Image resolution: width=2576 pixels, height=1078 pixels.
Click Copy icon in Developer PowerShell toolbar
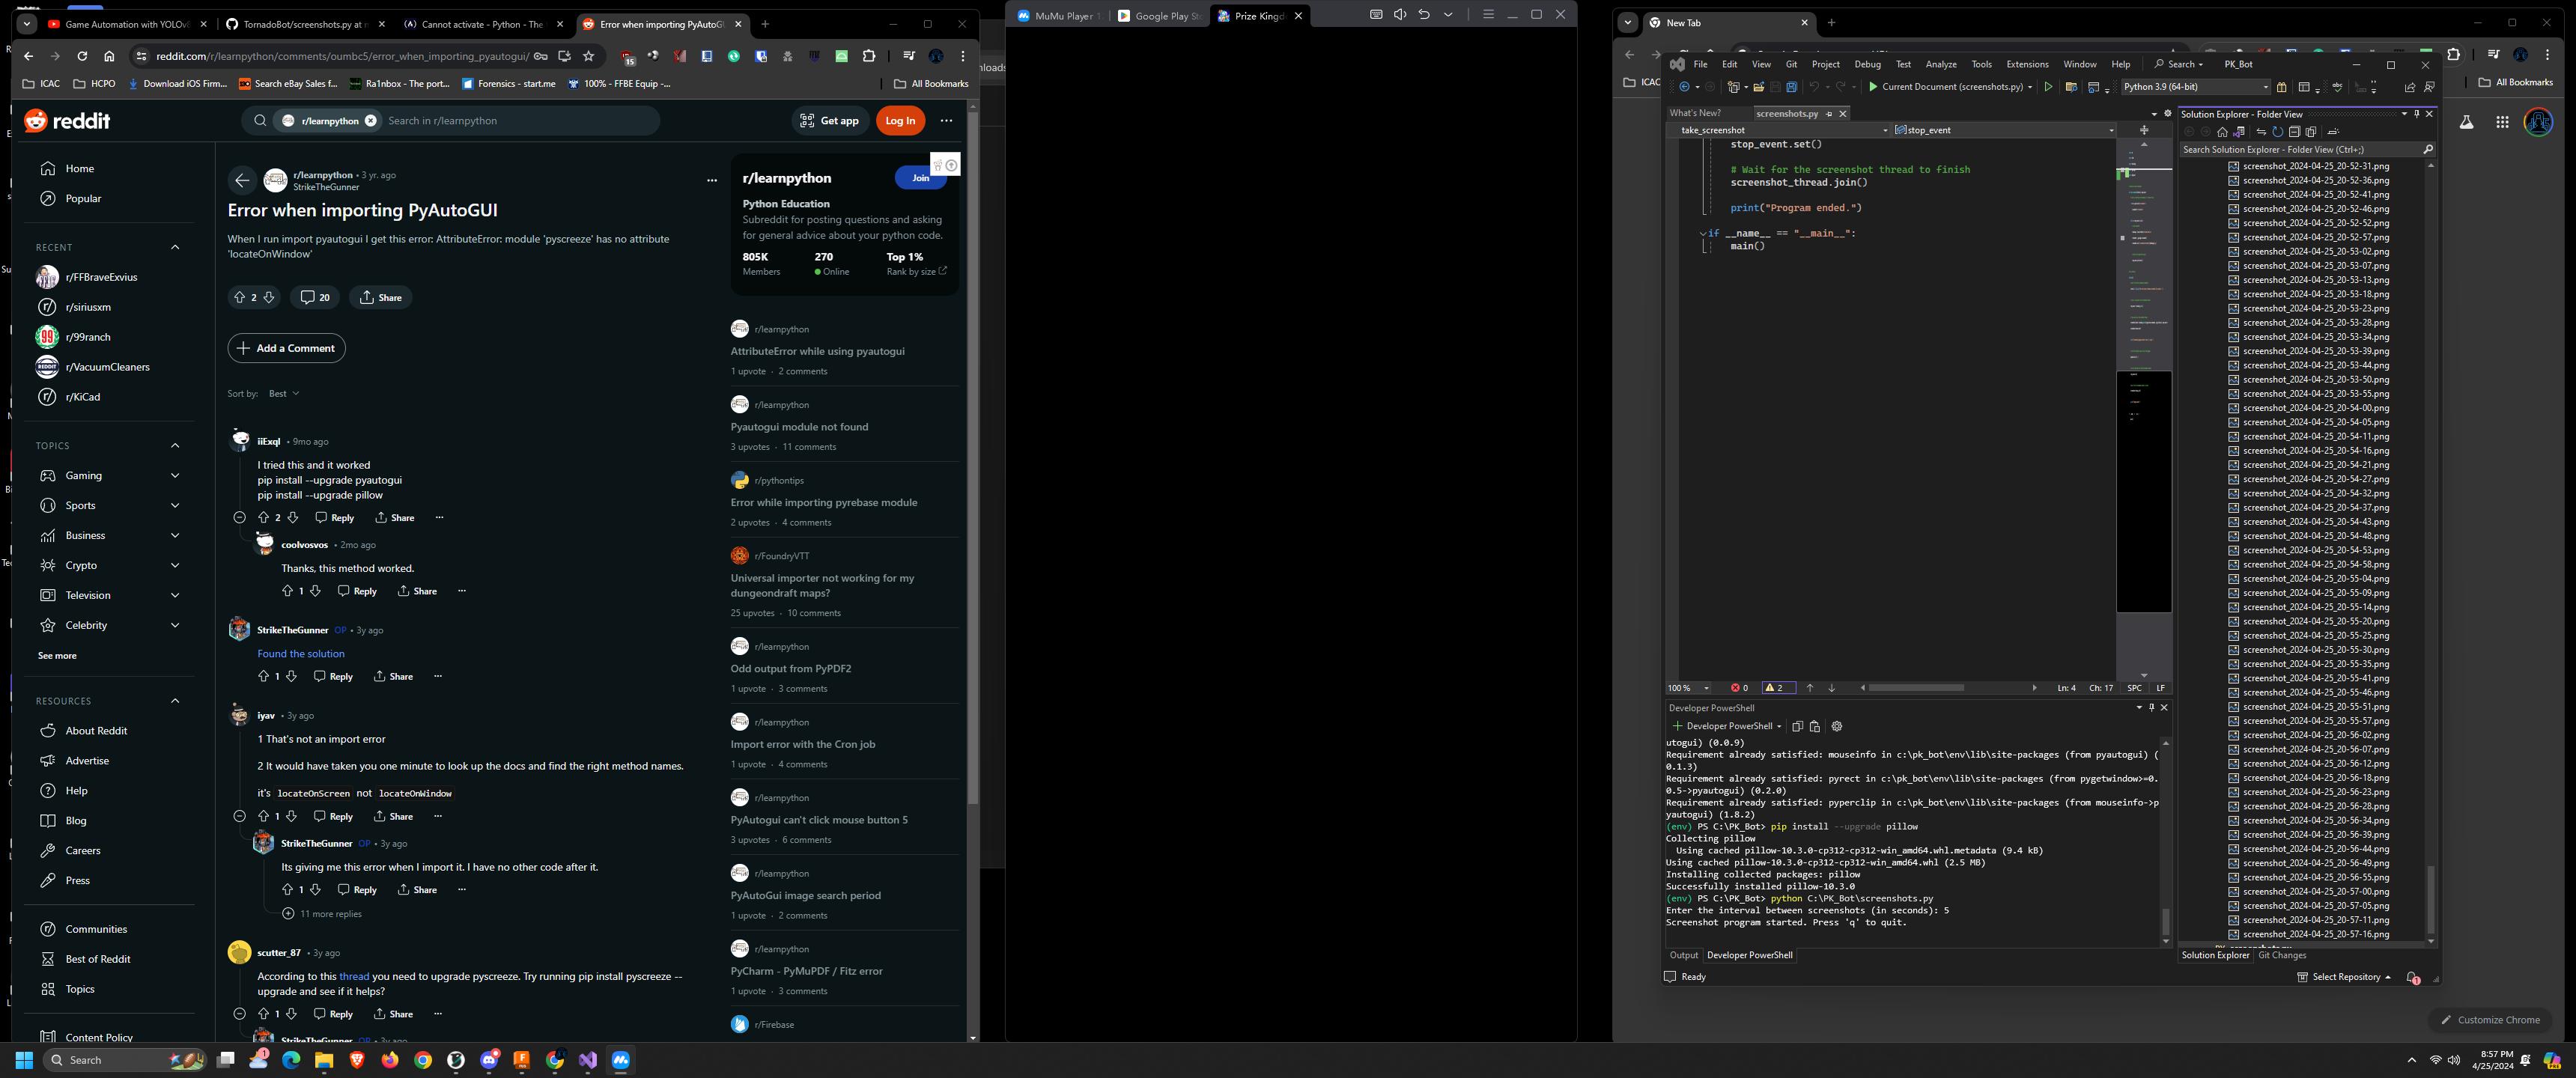pos(1797,727)
